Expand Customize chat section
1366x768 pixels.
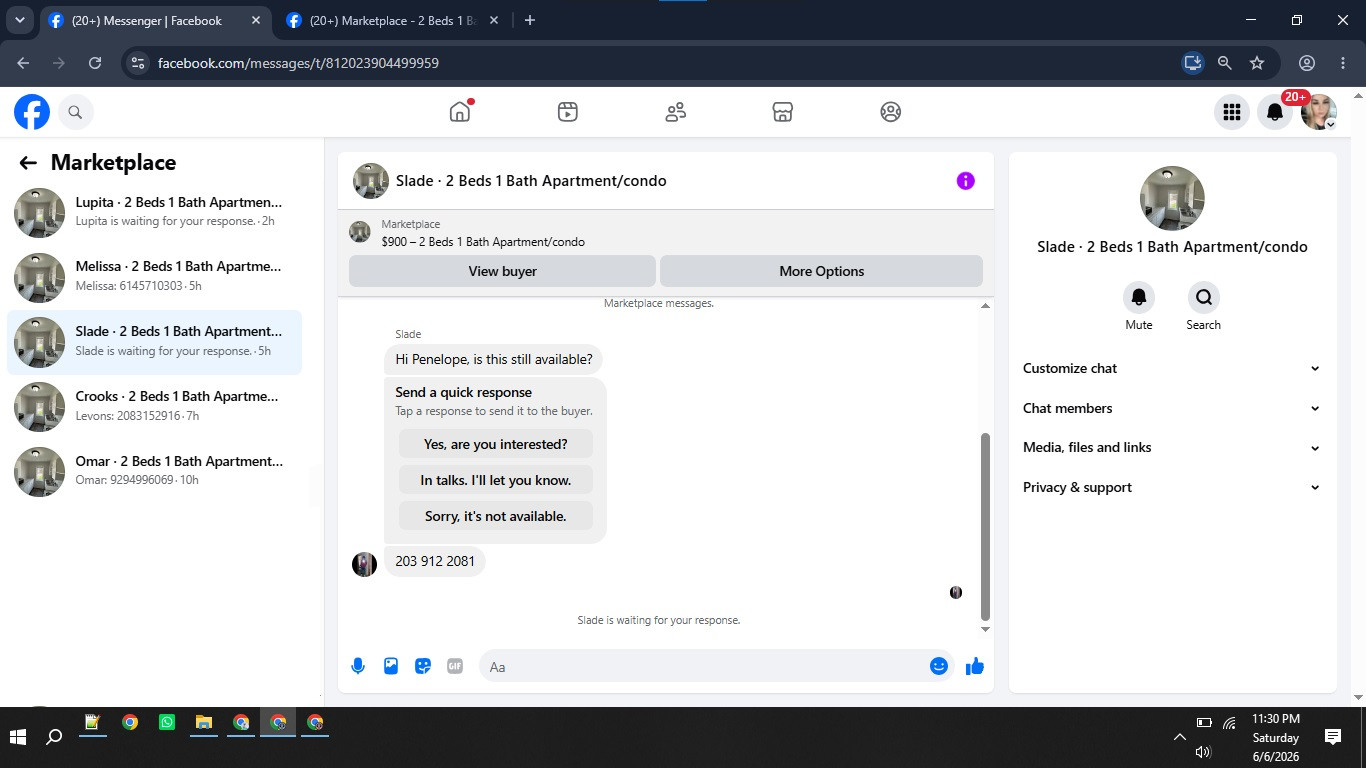(1171, 368)
